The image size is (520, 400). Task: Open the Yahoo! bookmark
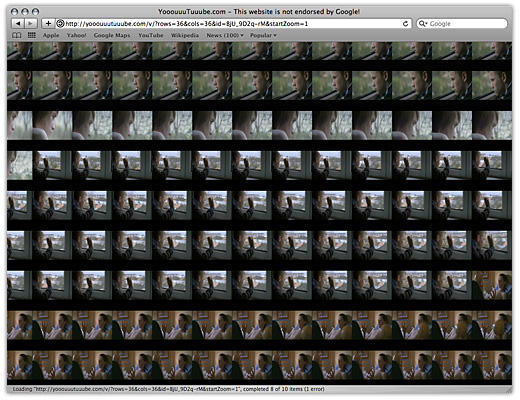coord(76,35)
